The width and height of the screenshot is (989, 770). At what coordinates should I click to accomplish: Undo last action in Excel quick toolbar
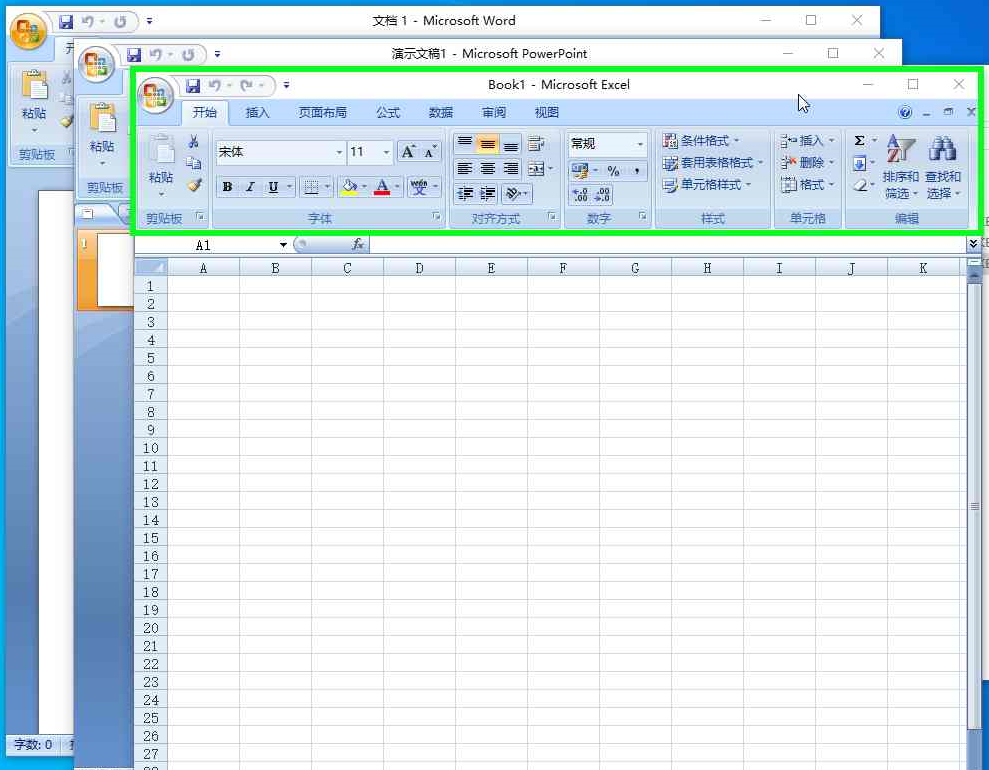[214, 85]
